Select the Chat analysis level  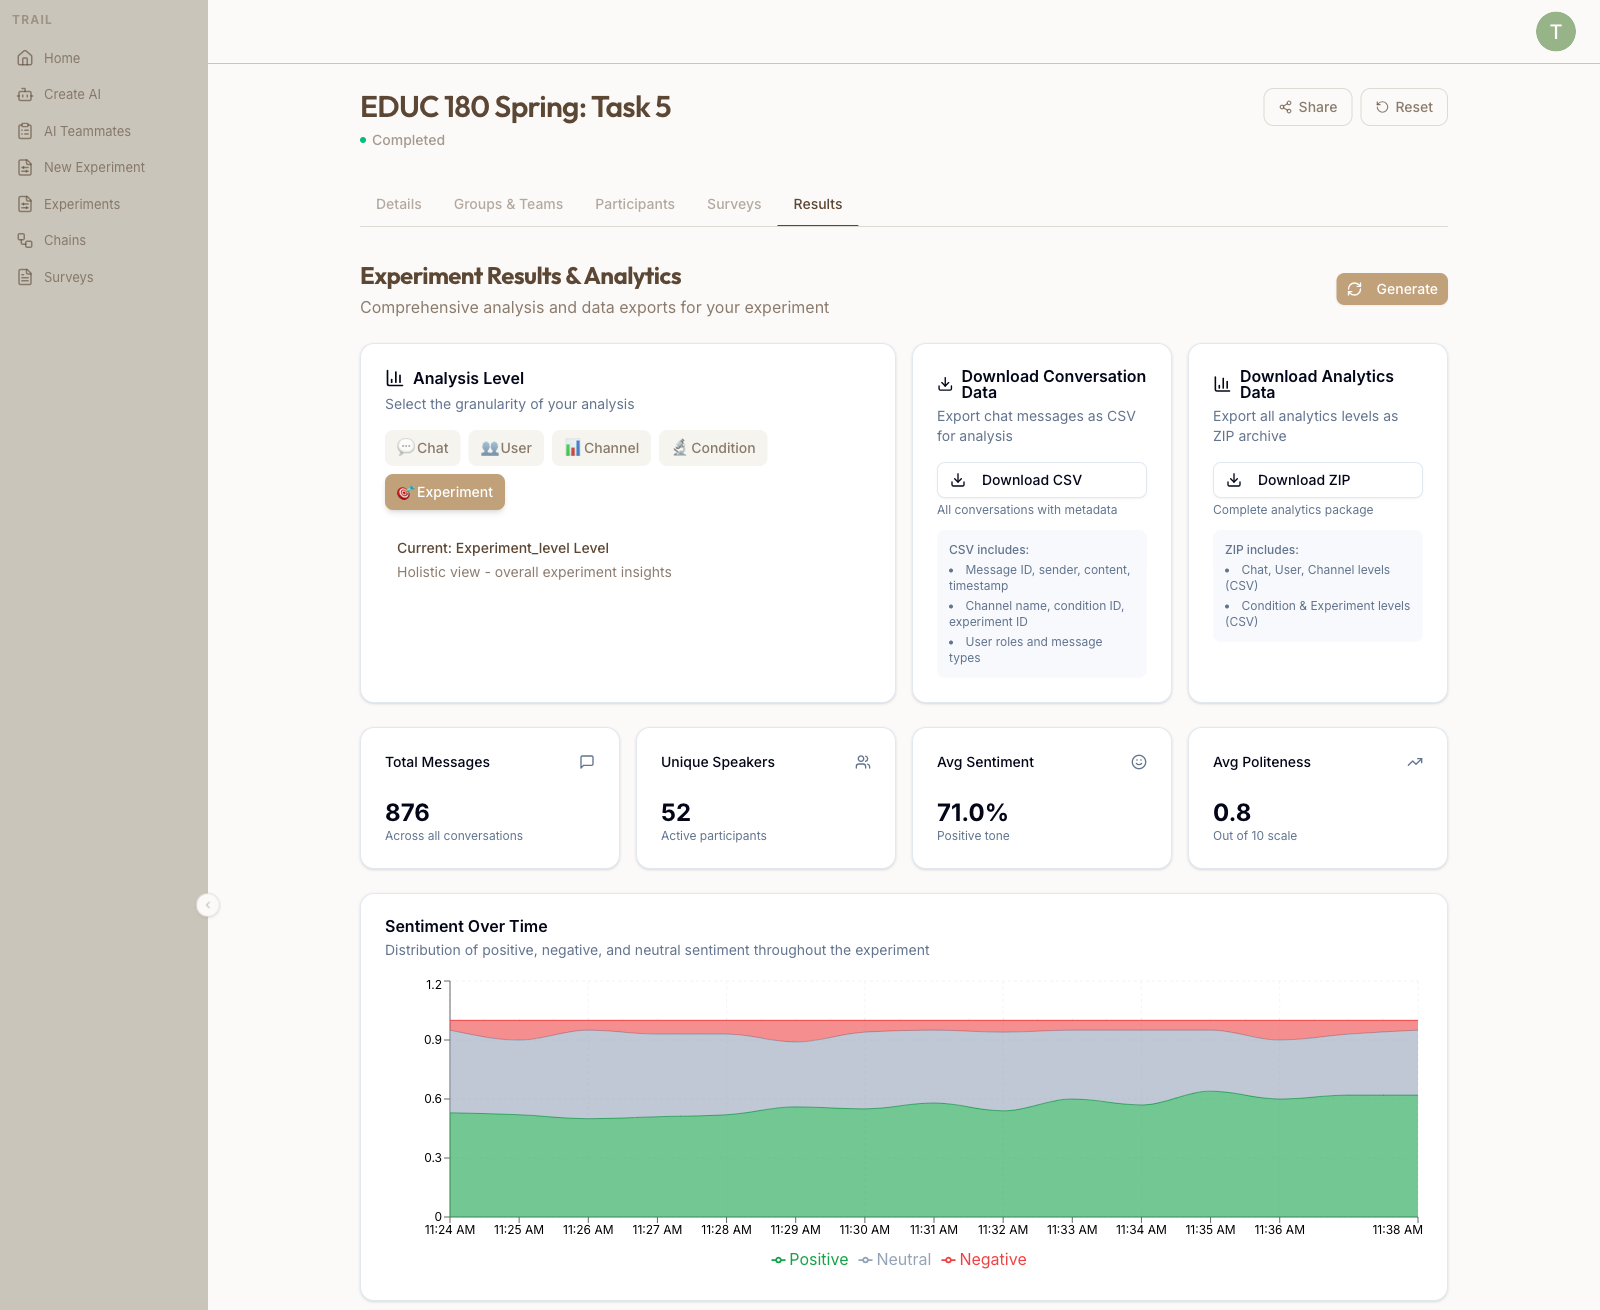pos(422,448)
